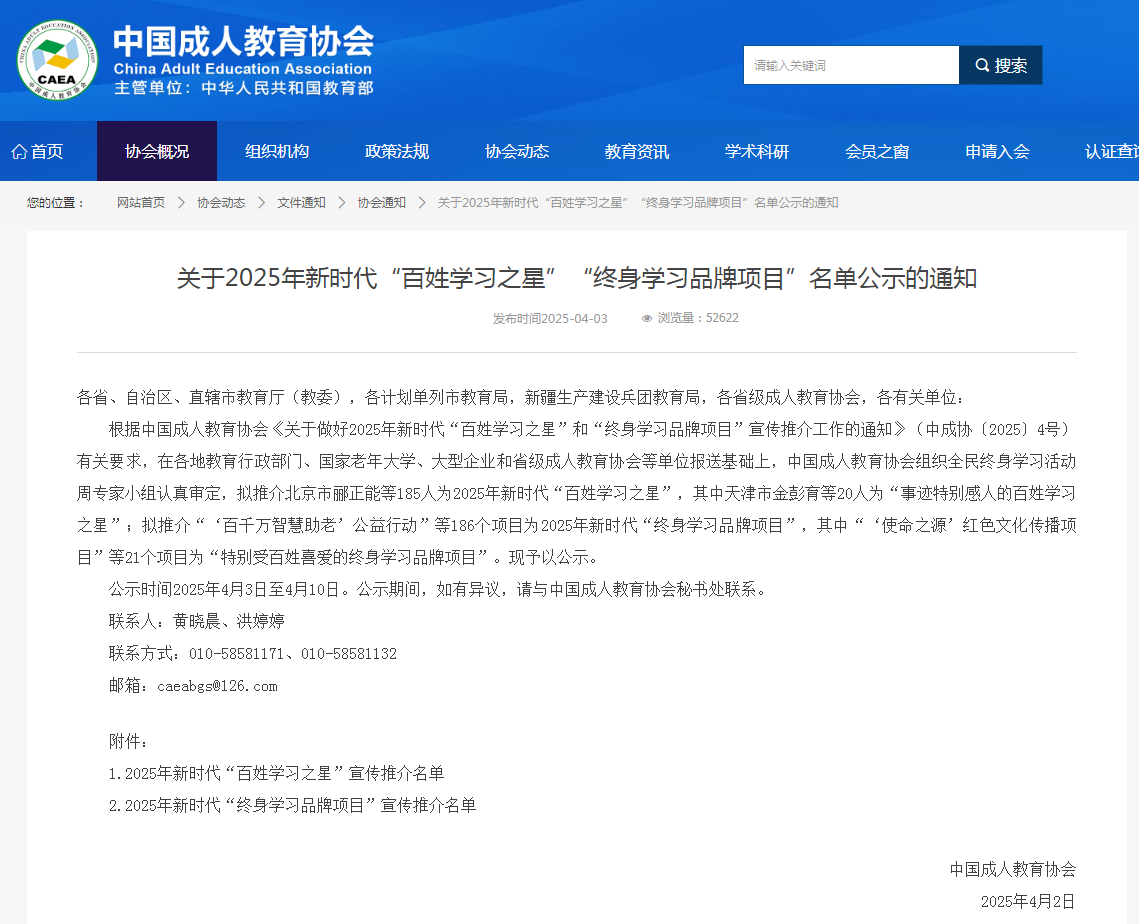Click the publish date 发布时间2025-04-03

click(550, 318)
